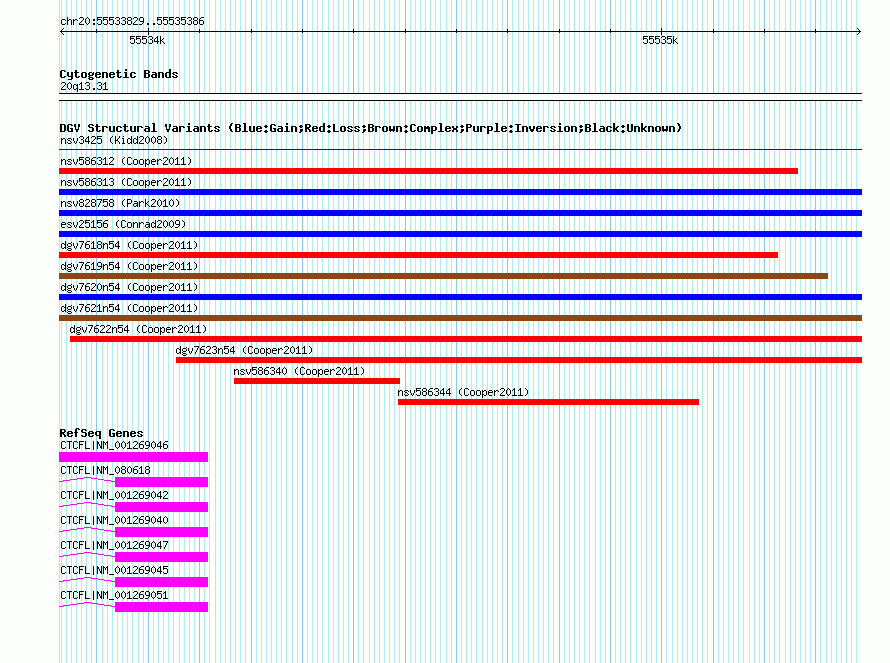Click the CTCFL|NM_001269047 magenta exon bar

click(x=161, y=557)
